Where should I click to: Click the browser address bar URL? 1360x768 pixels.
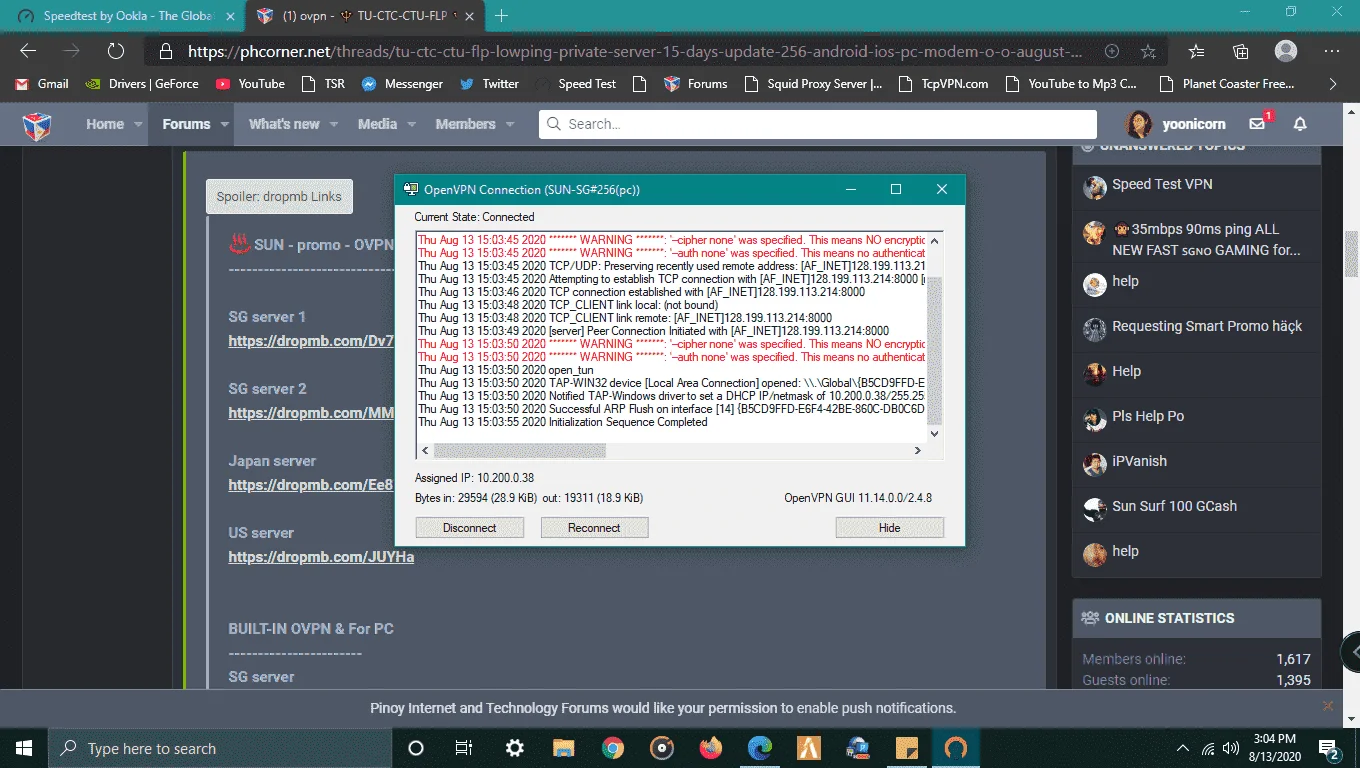tap(636, 51)
